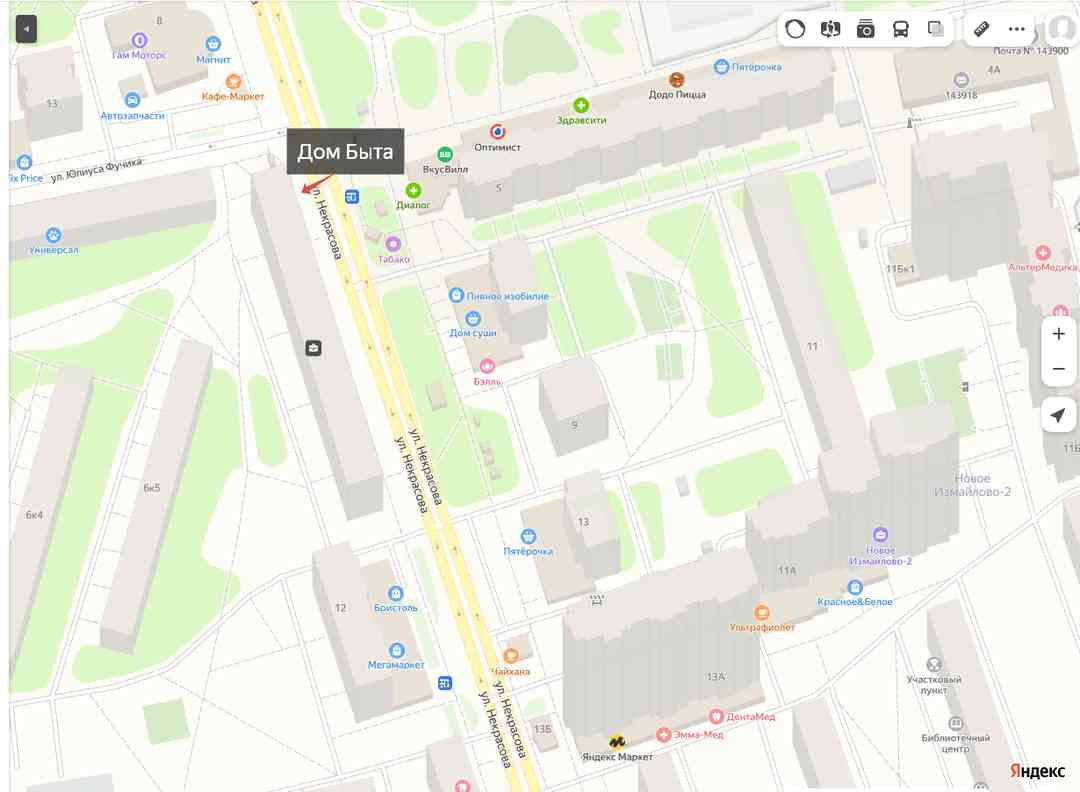The image size is (1080, 792).
Task: Select building label 4А
Action: pyautogui.click(x=993, y=70)
